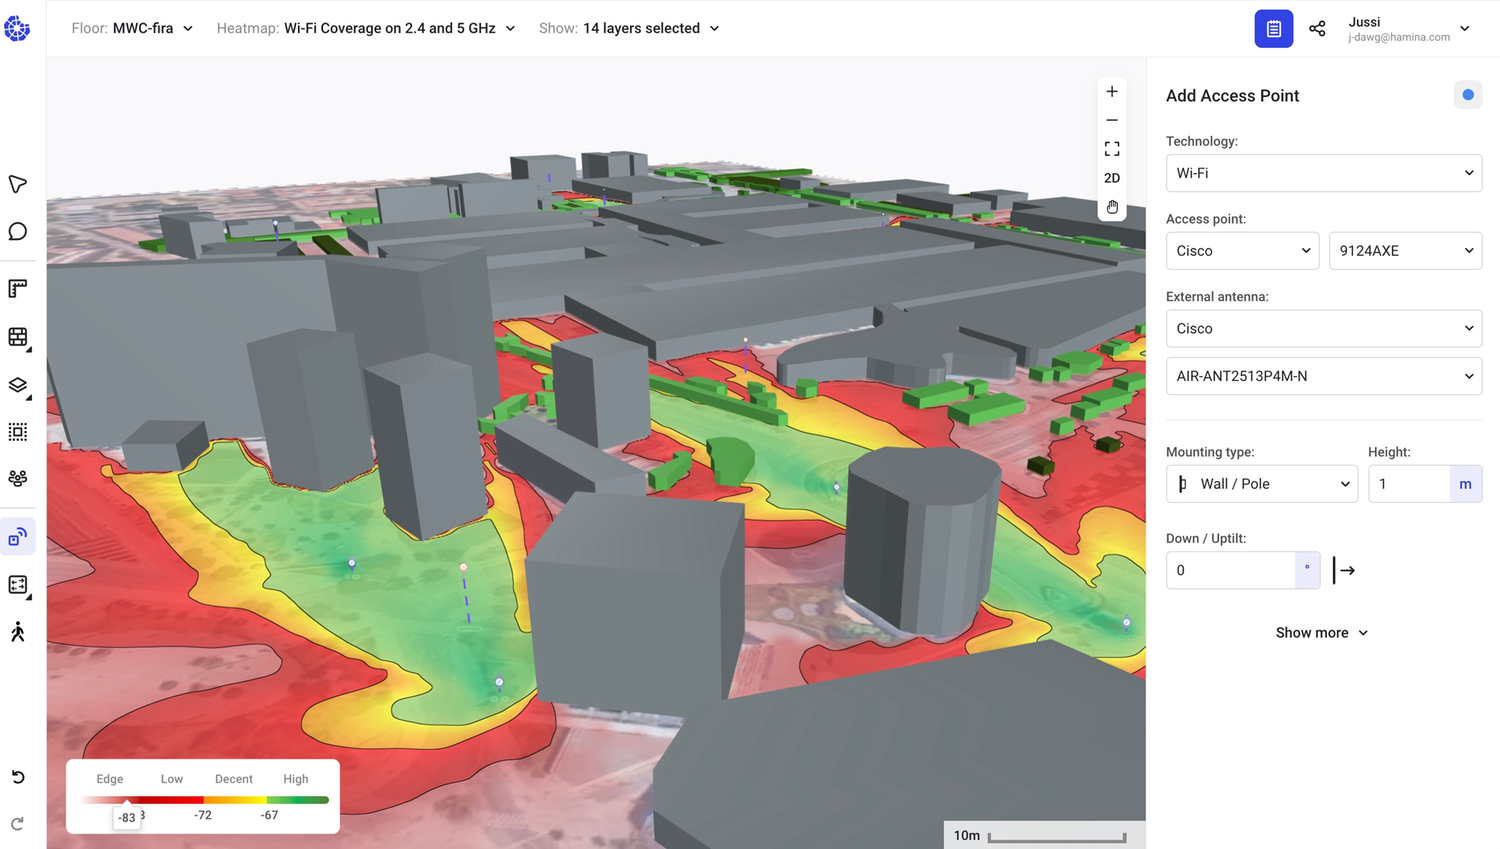Click the Height input field
This screenshot has width=1500, height=849.
click(1410, 483)
